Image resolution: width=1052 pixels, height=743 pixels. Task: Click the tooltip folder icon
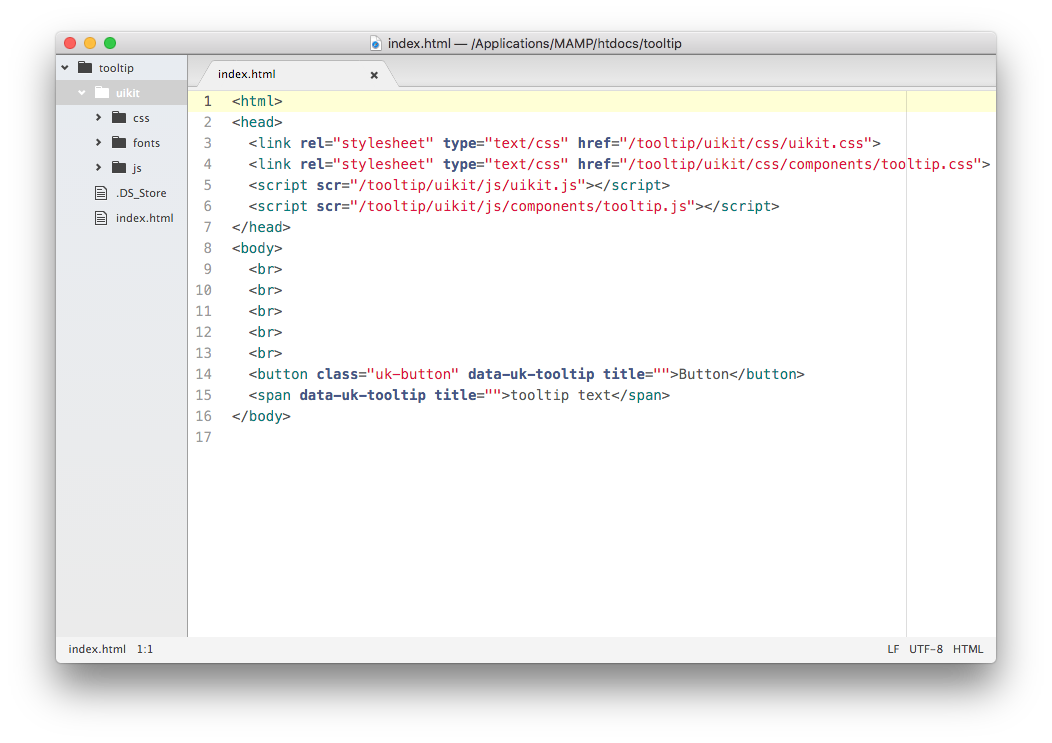(85, 67)
